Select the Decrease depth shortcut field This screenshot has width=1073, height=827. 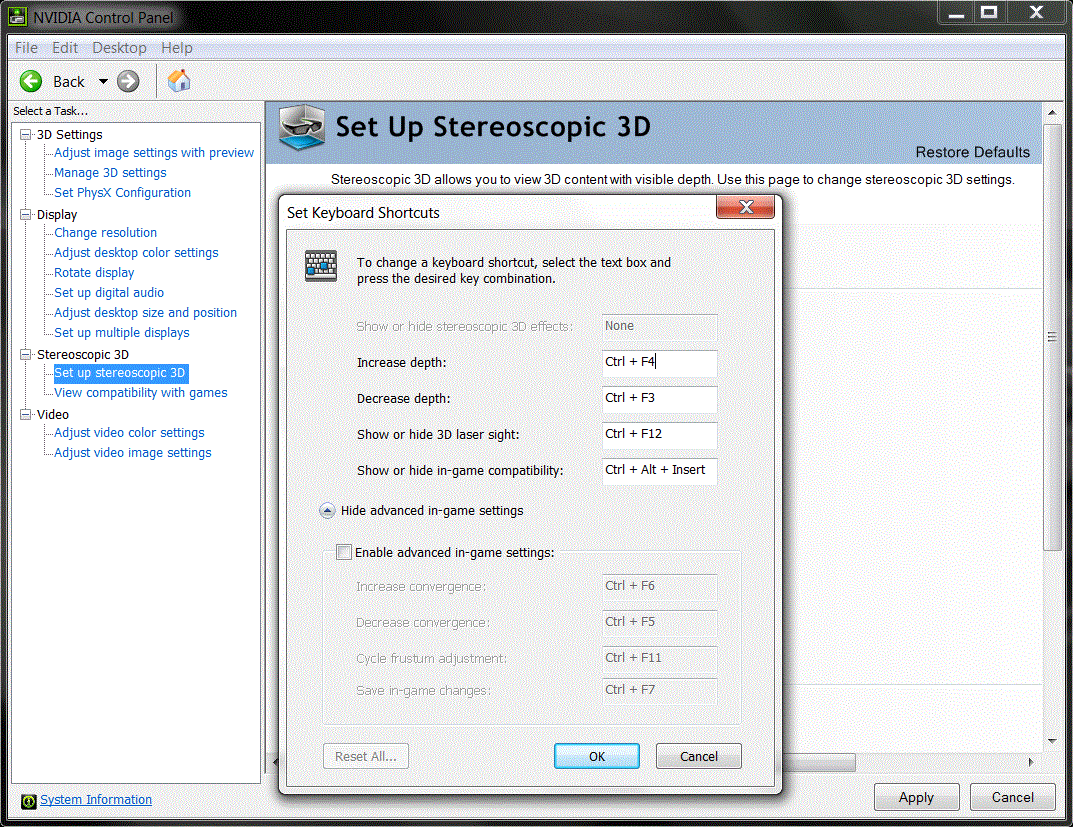pyautogui.click(x=660, y=399)
